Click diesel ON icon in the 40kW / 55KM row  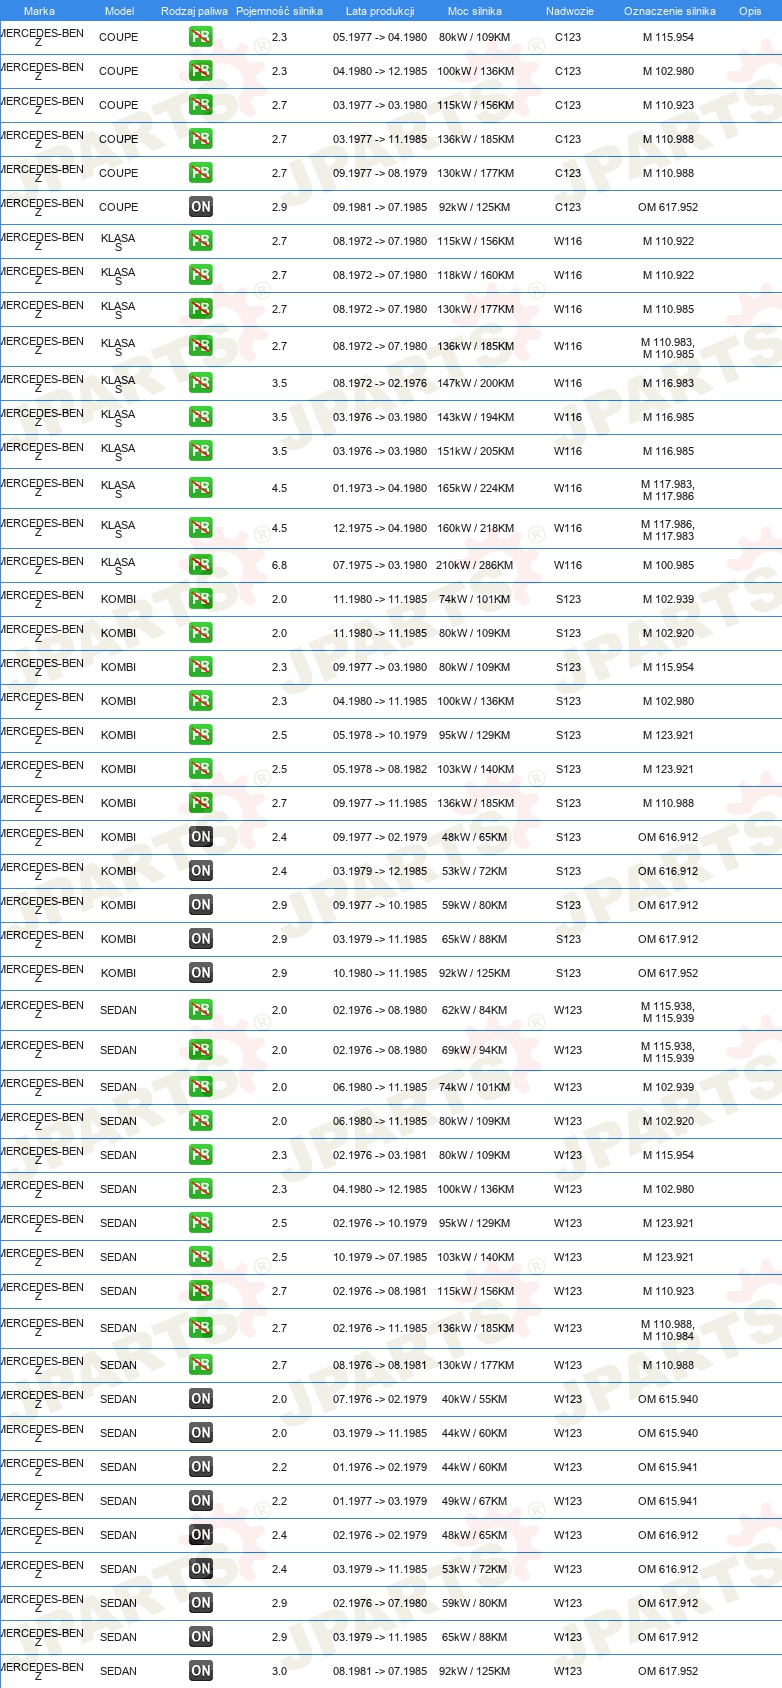pyautogui.click(x=201, y=1399)
